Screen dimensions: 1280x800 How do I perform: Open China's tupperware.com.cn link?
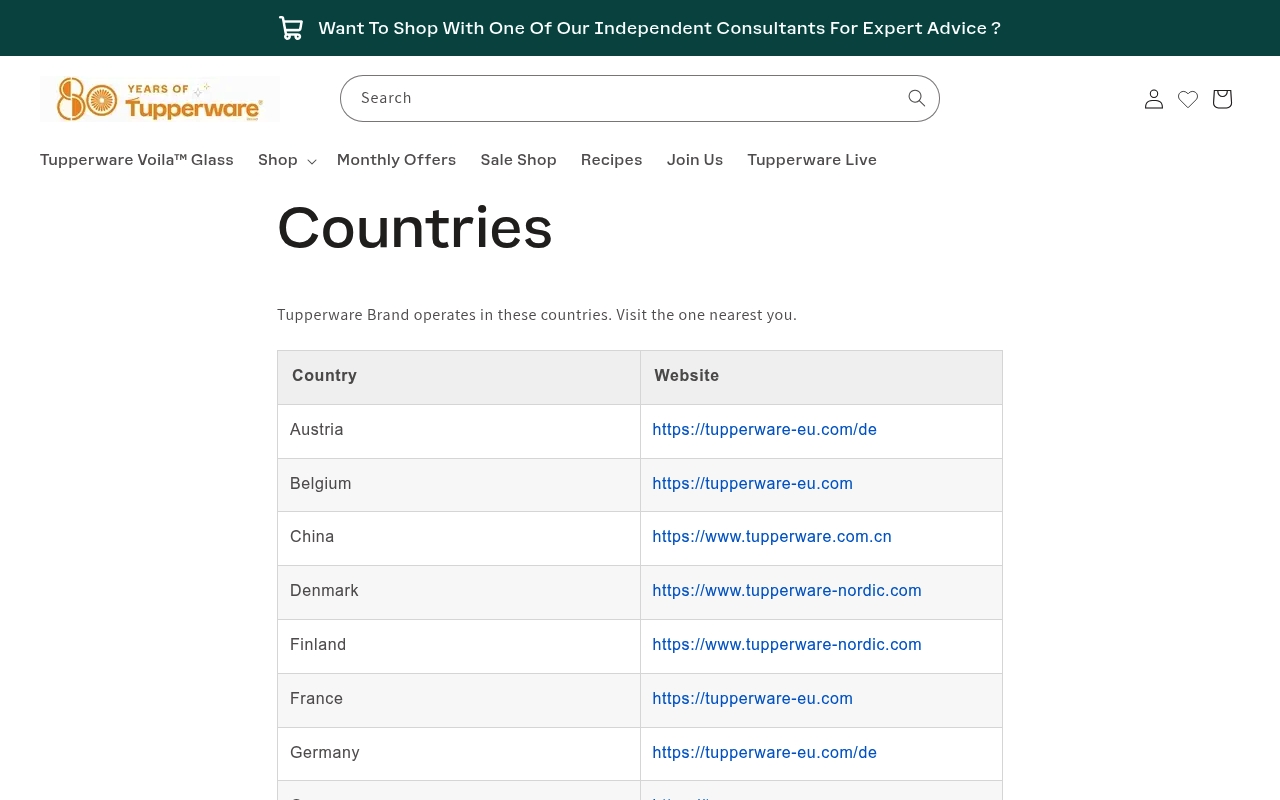[x=772, y=537]
